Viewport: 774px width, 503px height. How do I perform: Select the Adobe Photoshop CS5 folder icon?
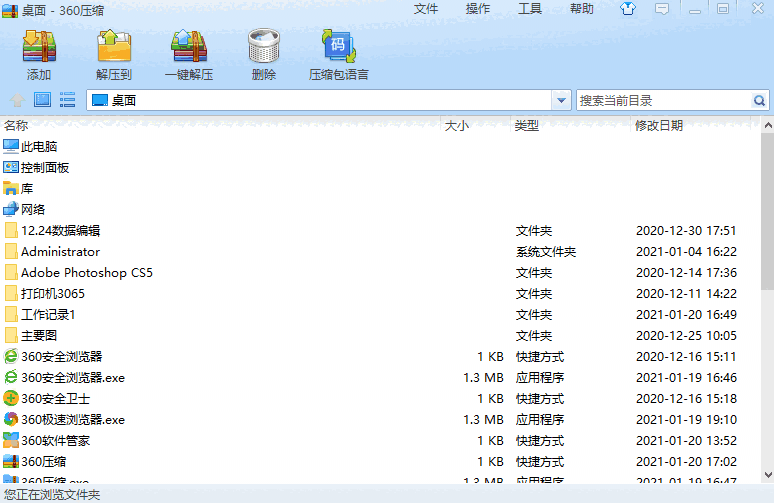click(11, 272)
